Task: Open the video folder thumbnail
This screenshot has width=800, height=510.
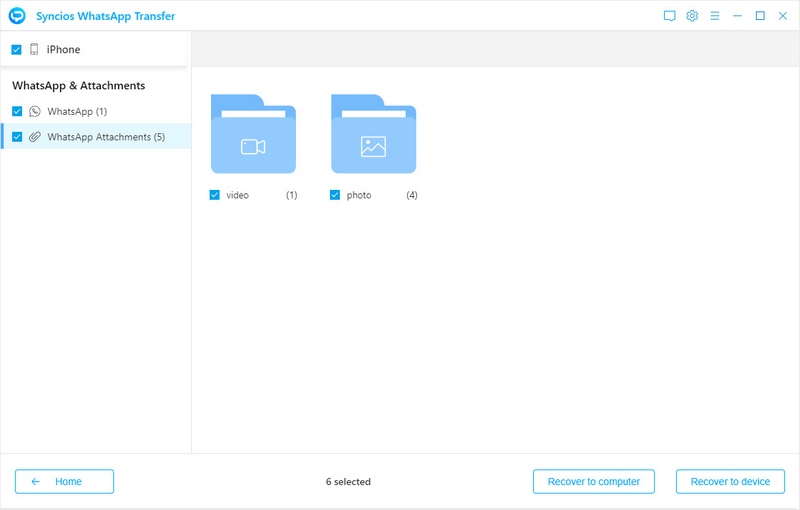Action: point(254,134)
